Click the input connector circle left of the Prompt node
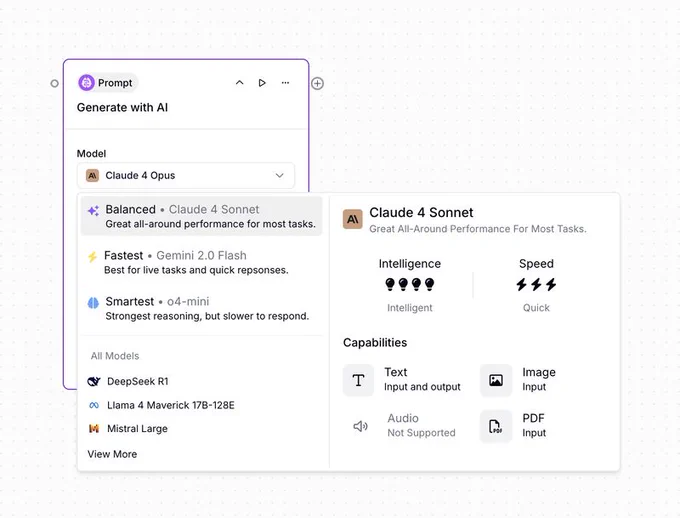Viewport: 680px width, 518px height. (54, 83)
